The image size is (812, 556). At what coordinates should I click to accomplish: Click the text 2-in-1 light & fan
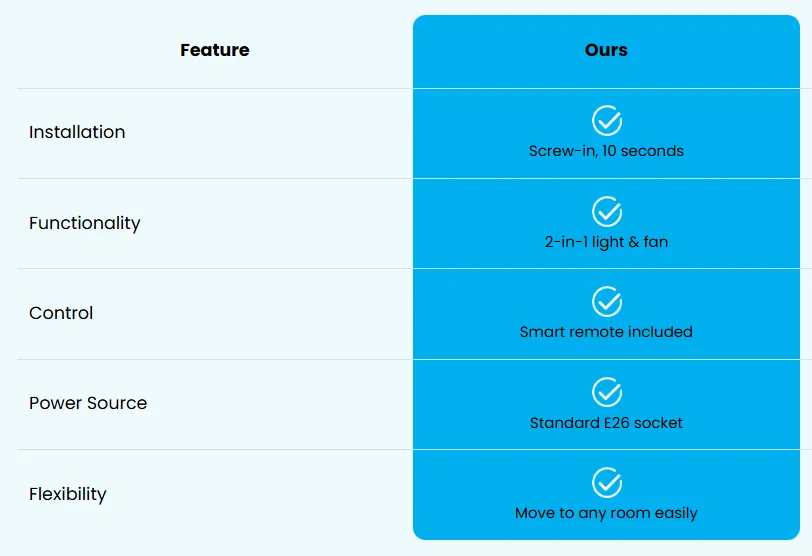[x=606, y=242]
